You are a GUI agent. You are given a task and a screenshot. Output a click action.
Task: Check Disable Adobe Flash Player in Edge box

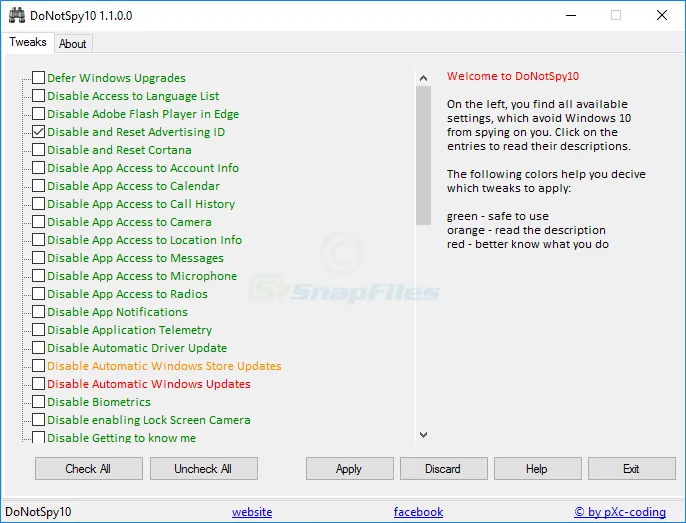click(x=38, y=113)
